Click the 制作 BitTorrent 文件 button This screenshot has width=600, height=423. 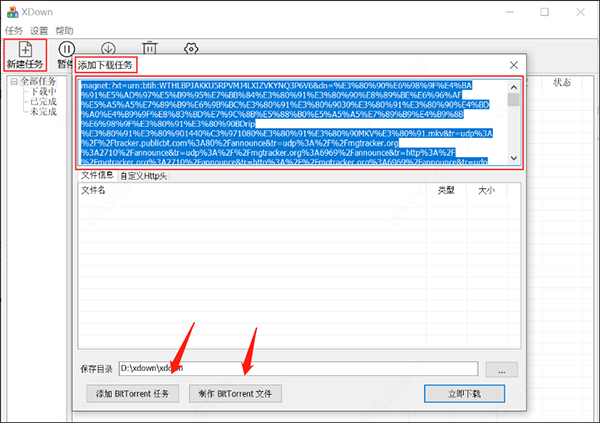[235, 394]
